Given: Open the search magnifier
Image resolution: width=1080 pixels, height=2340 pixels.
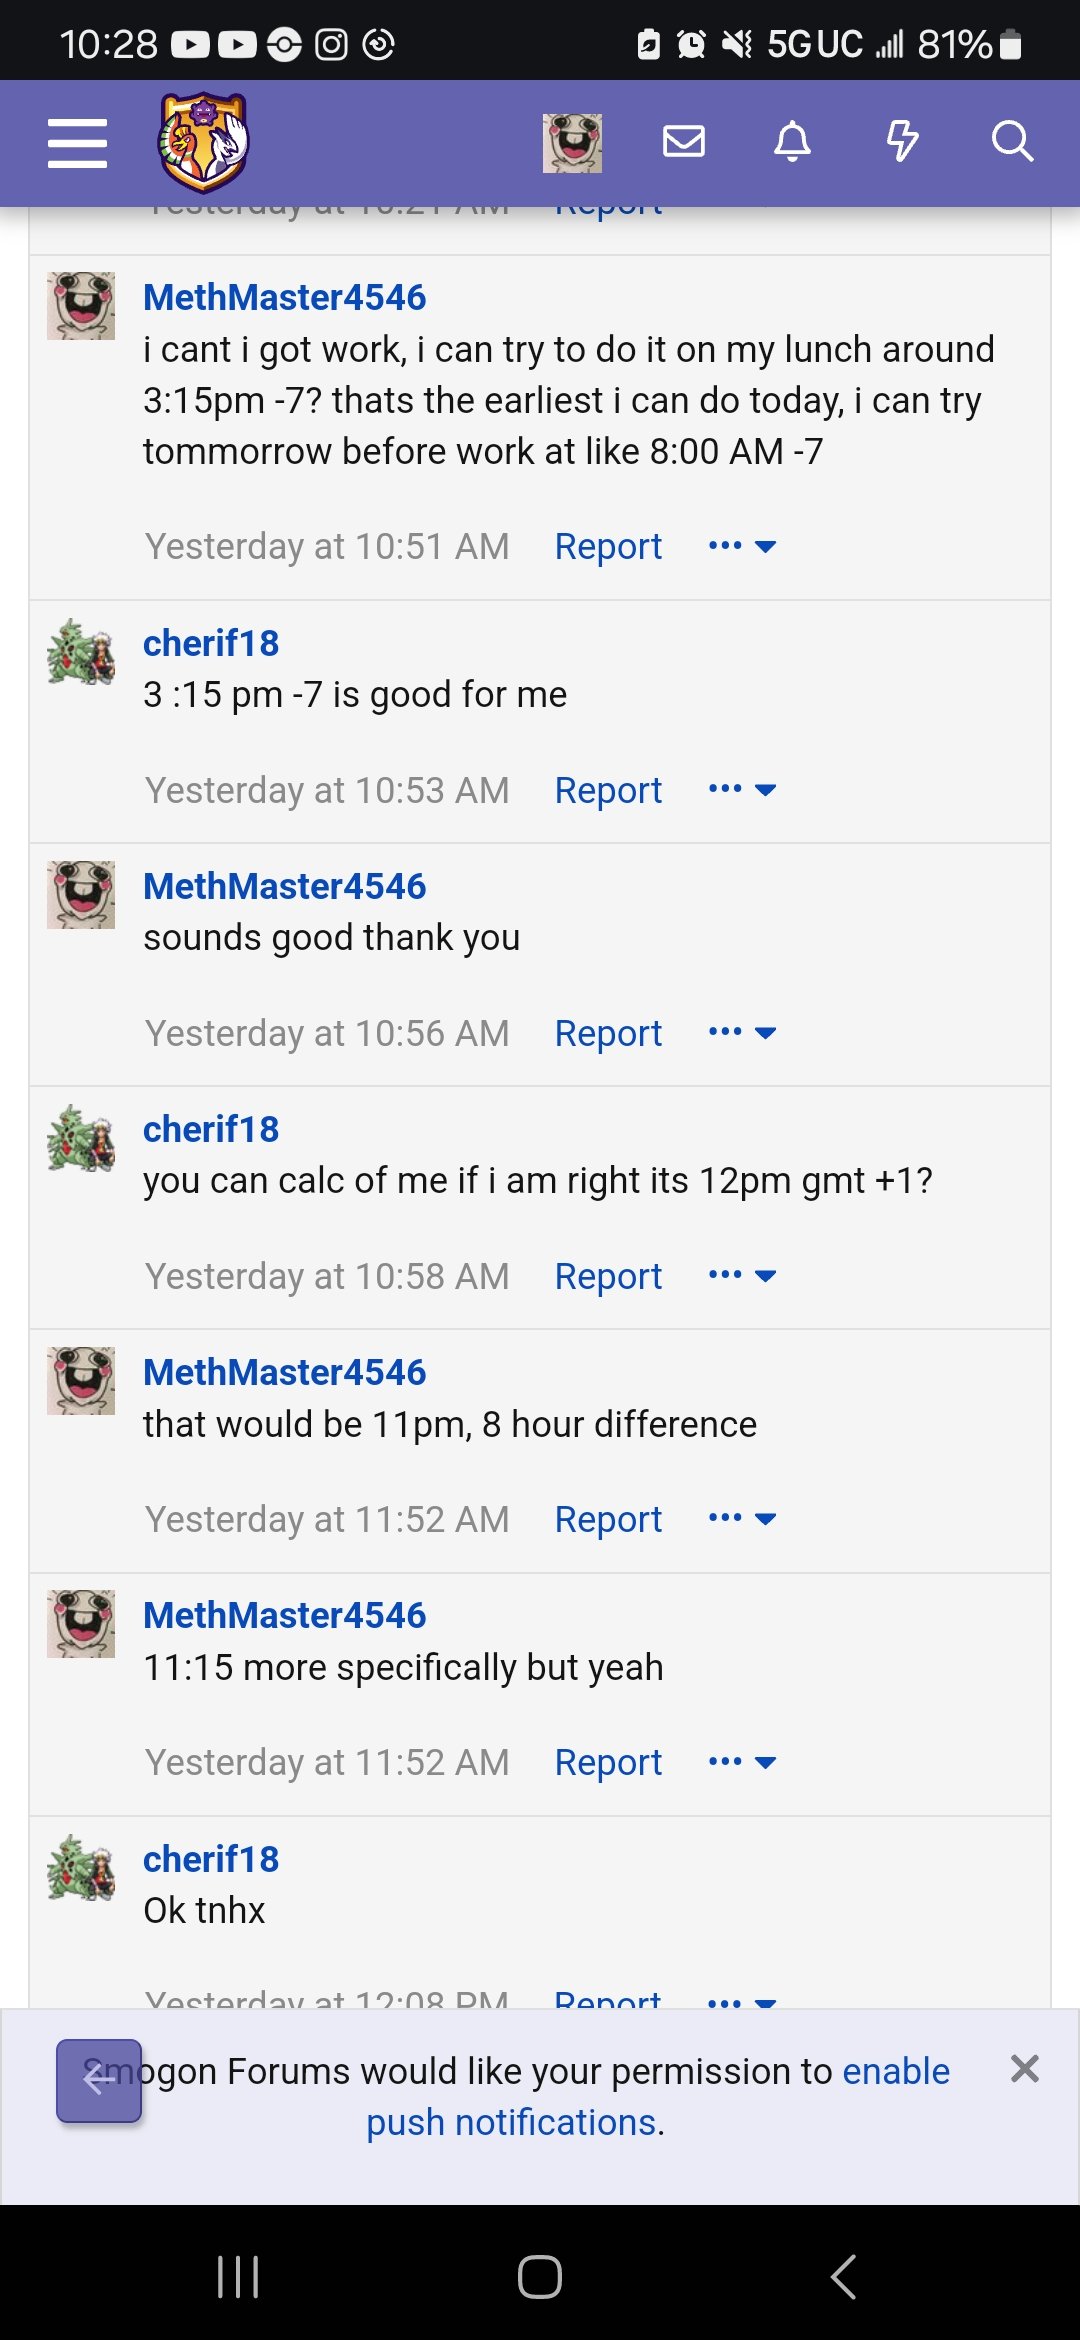Looking at the screenshot, I should [x=1012, y=142].
